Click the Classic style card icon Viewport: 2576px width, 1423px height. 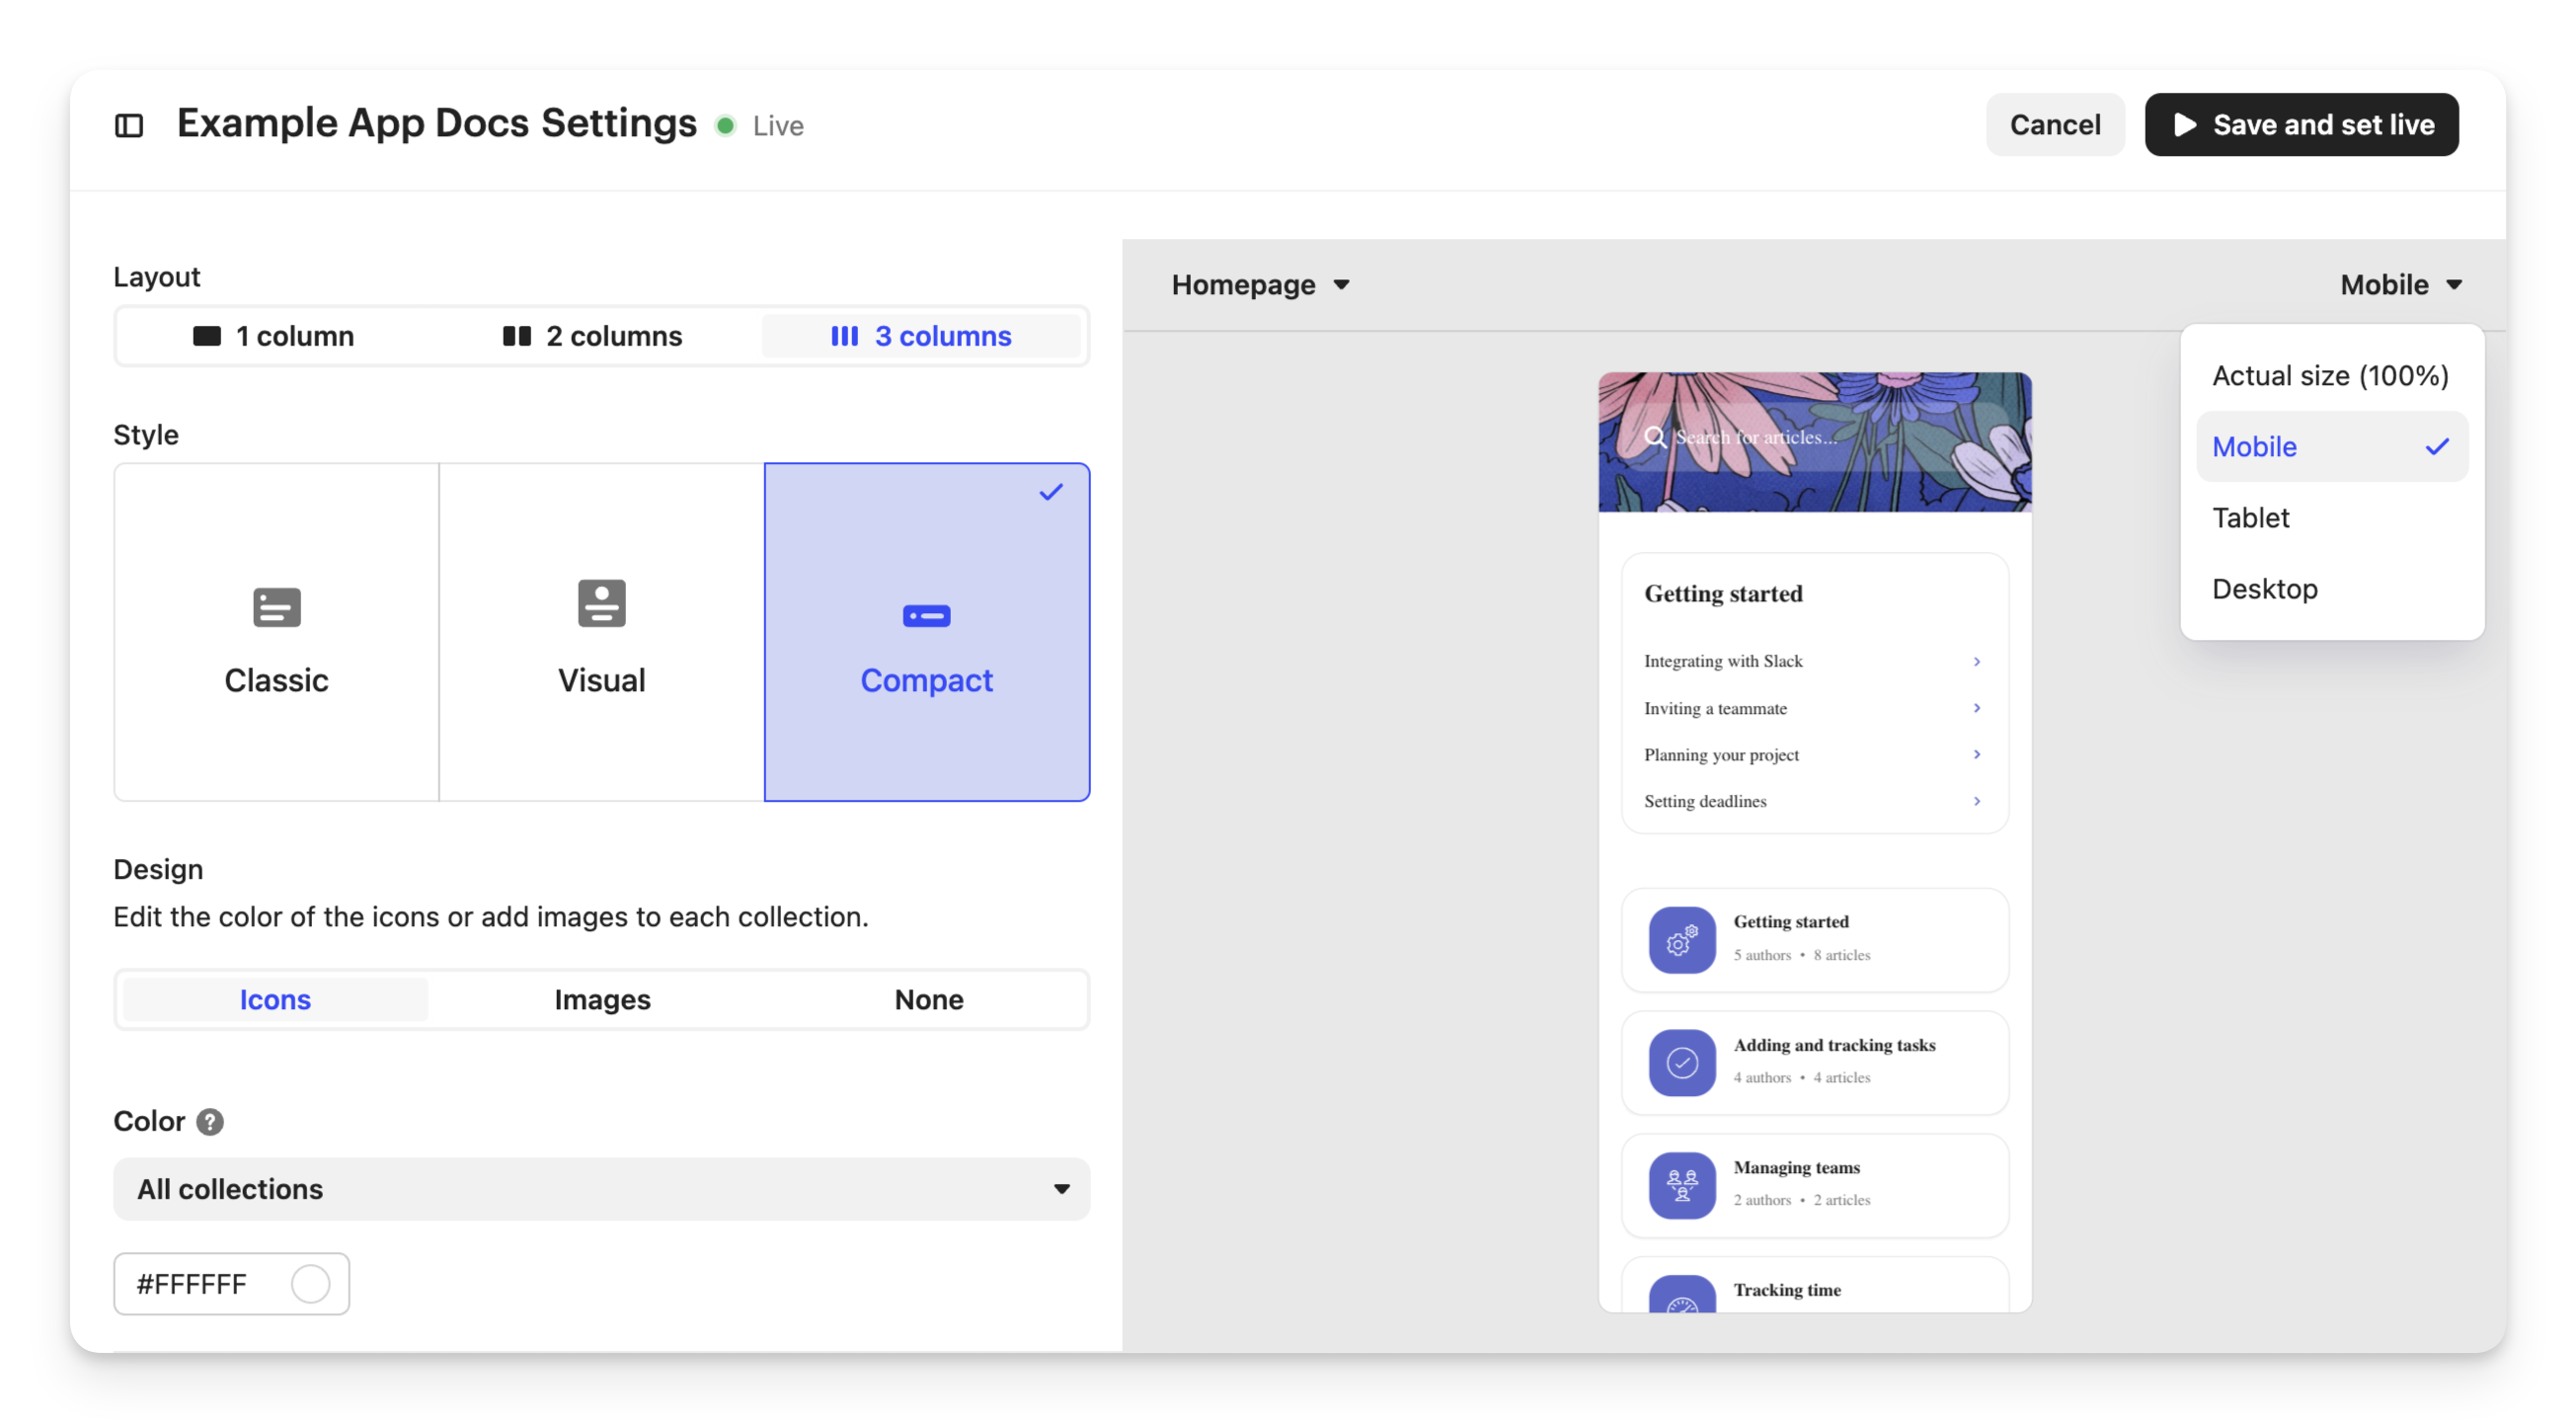277,607
